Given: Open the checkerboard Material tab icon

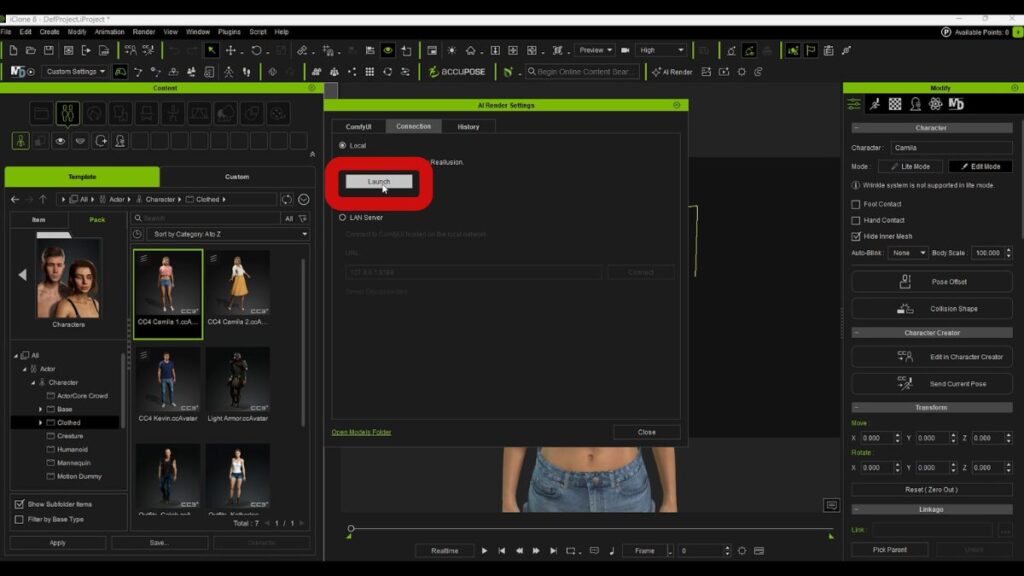Looking at the screenshot, I should [895, 104].
